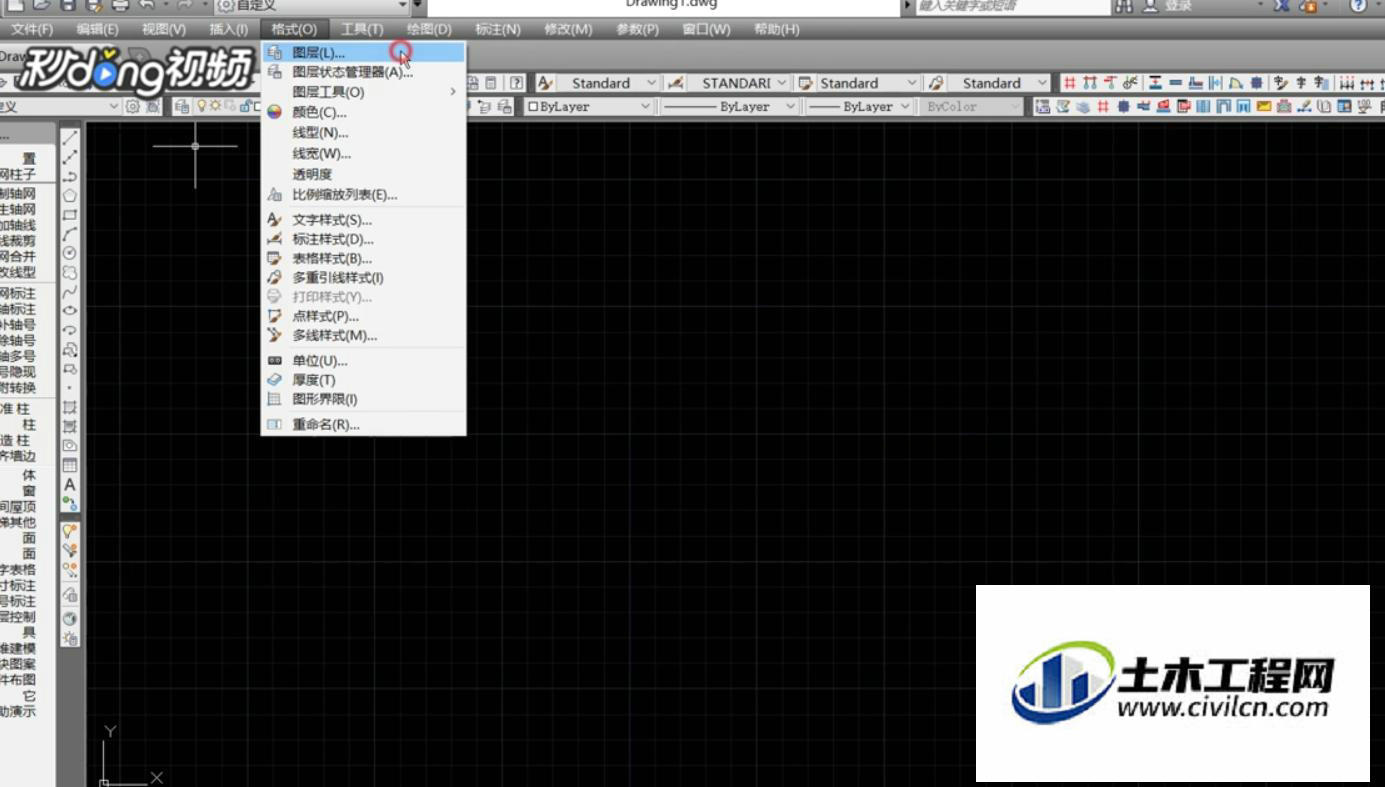The width and height of the screenshot is (1385, 787).
Task: Open the 修改(M) menu
Action: click(568, 29)
